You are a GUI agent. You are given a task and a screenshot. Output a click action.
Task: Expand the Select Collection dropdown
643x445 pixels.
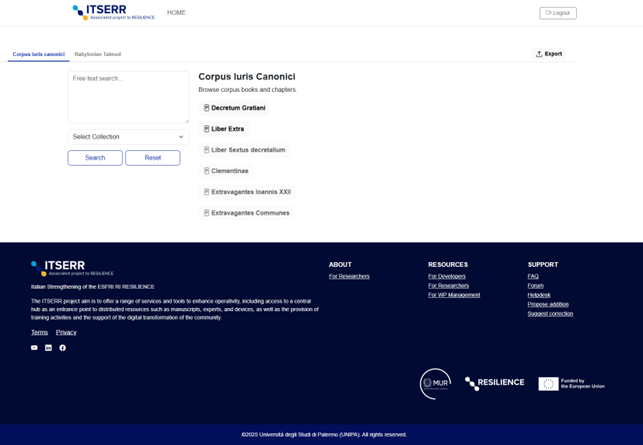tap(128, 137)
